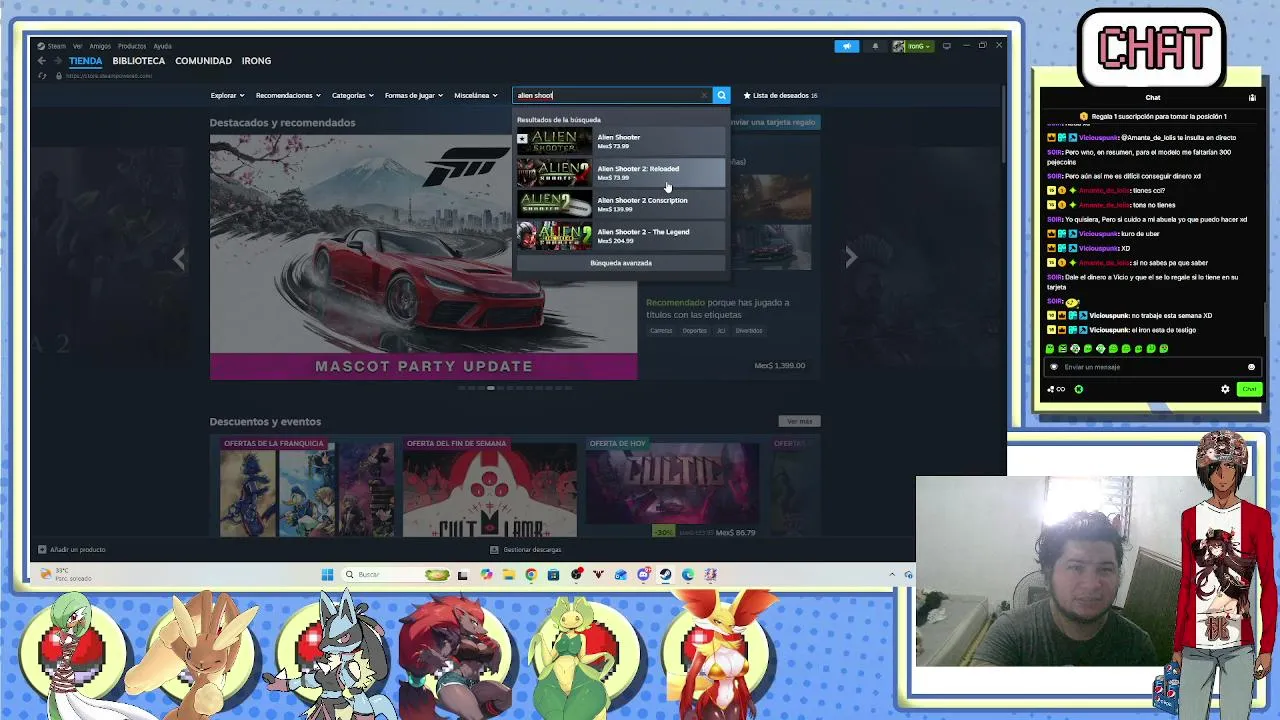Open the Big Picture mode monitor icon
Screen dimensions: 1280x720
[x=946, y=46]
